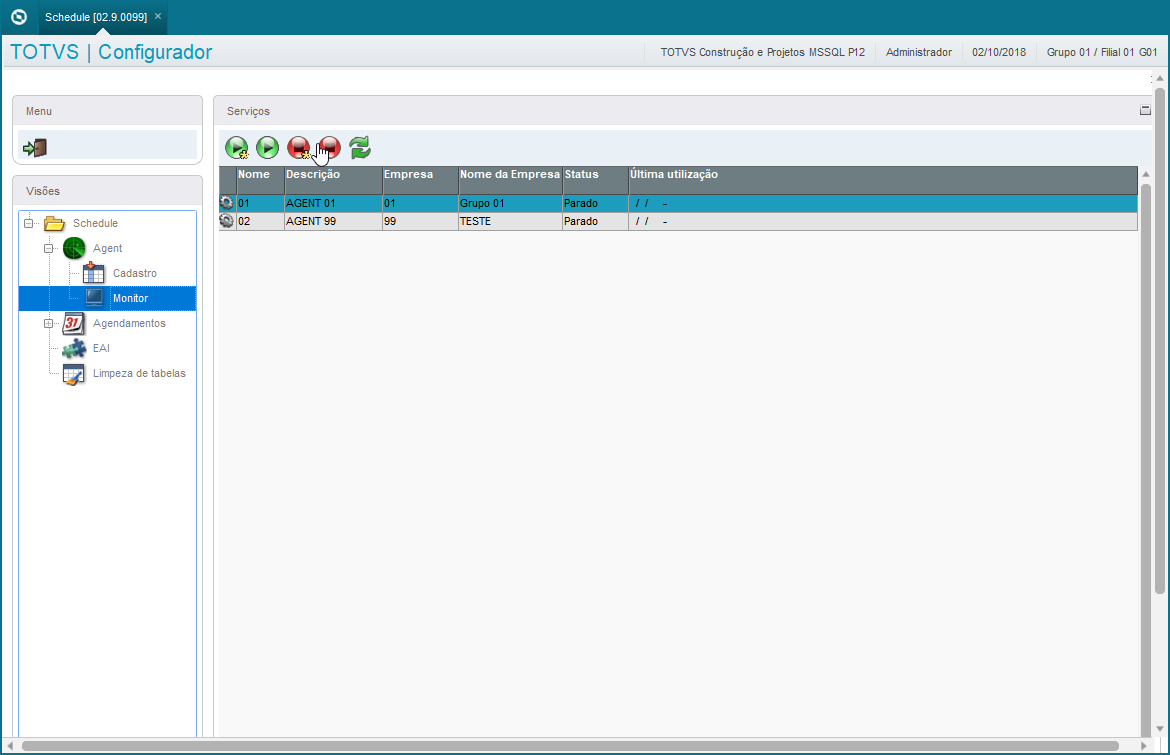The width and height of the screenshot is (1170, 755).
Task: Open EAI in the tree
Action: pyautogui.click(x=101, y=348)
